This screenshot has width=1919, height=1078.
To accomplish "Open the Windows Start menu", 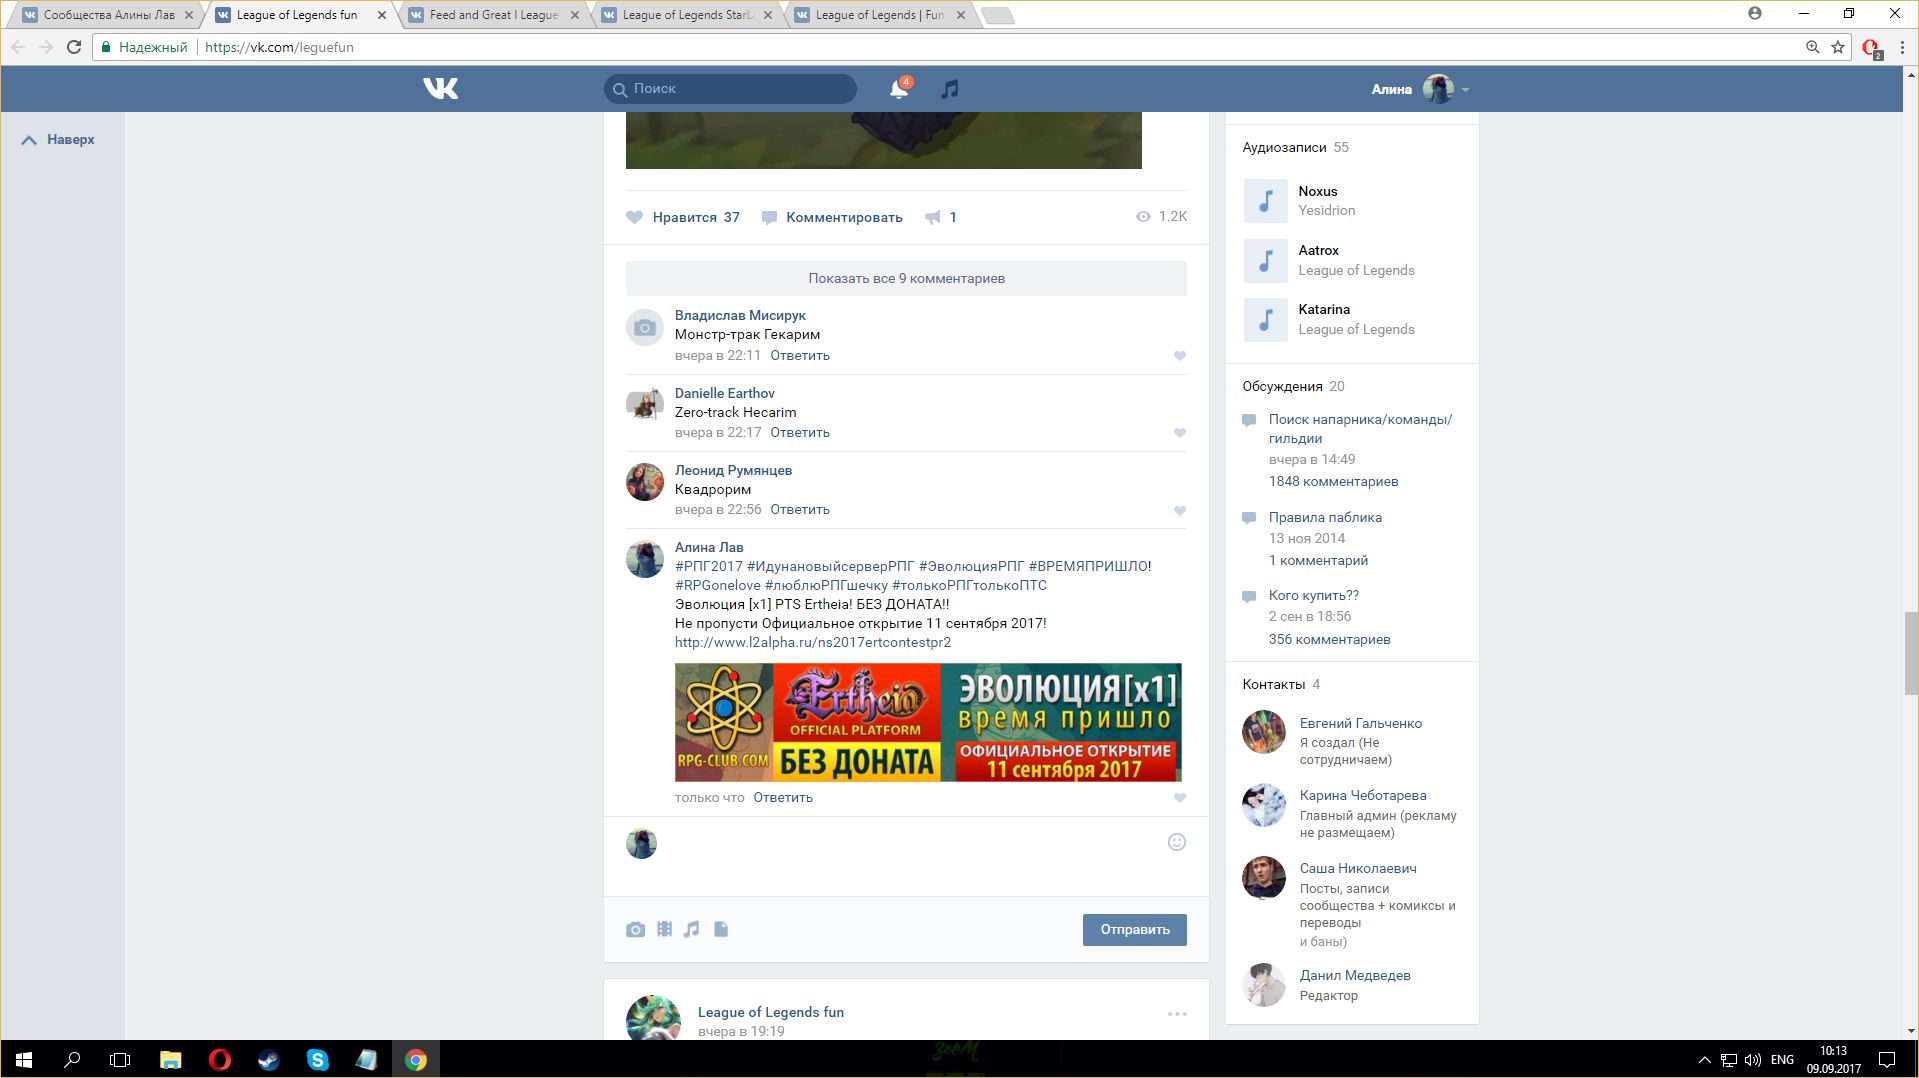I will tap(24, 1060).
